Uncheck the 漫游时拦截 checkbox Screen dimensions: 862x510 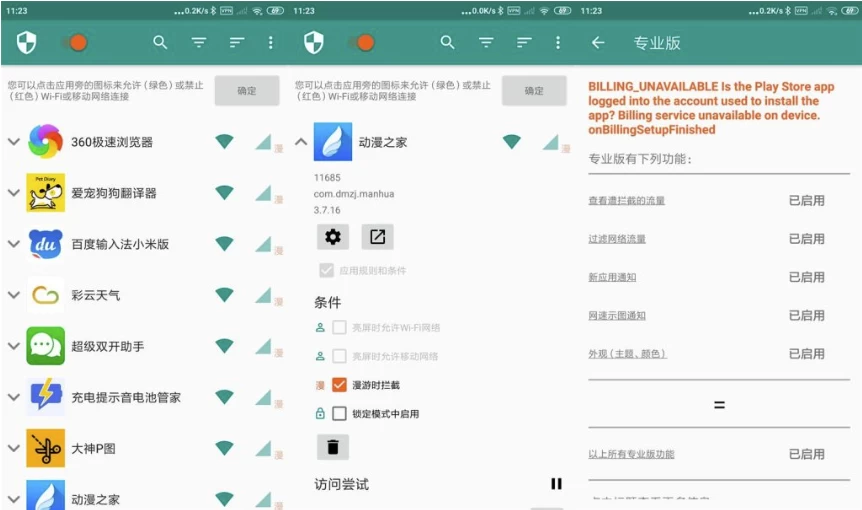click(x=339, y=385)
